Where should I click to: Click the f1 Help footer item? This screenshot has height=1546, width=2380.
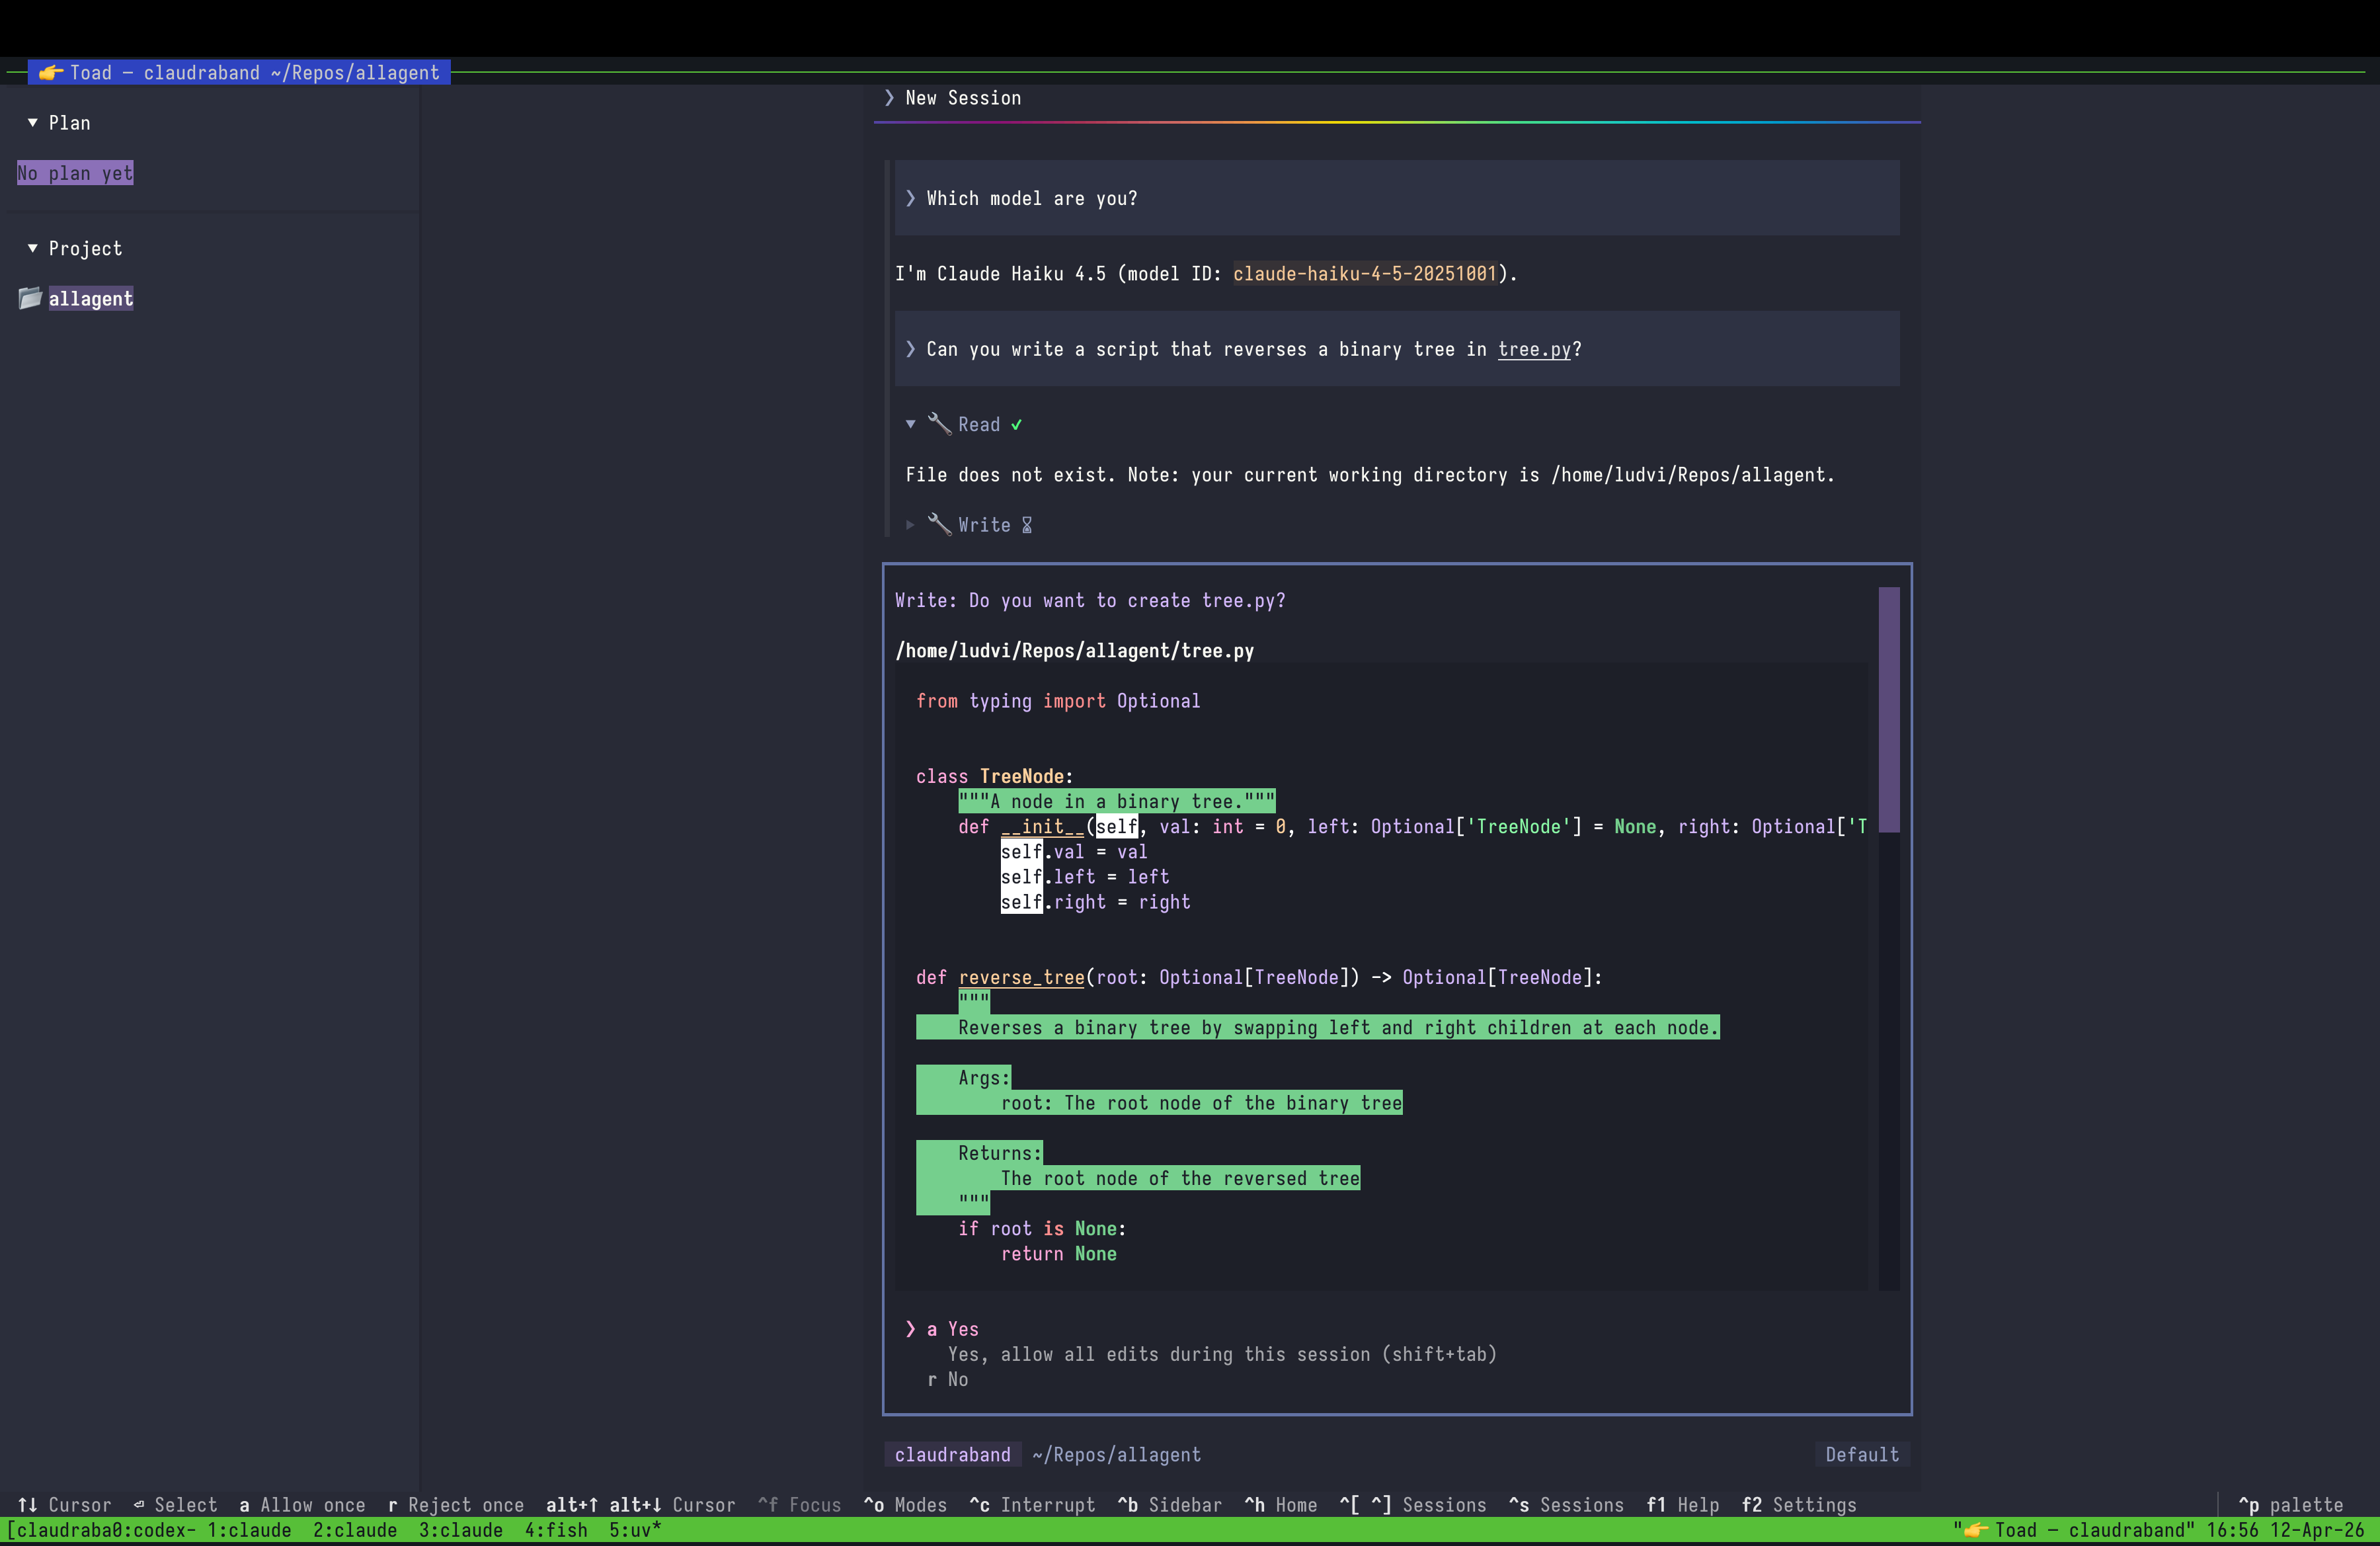(x=1683, y=1505)
